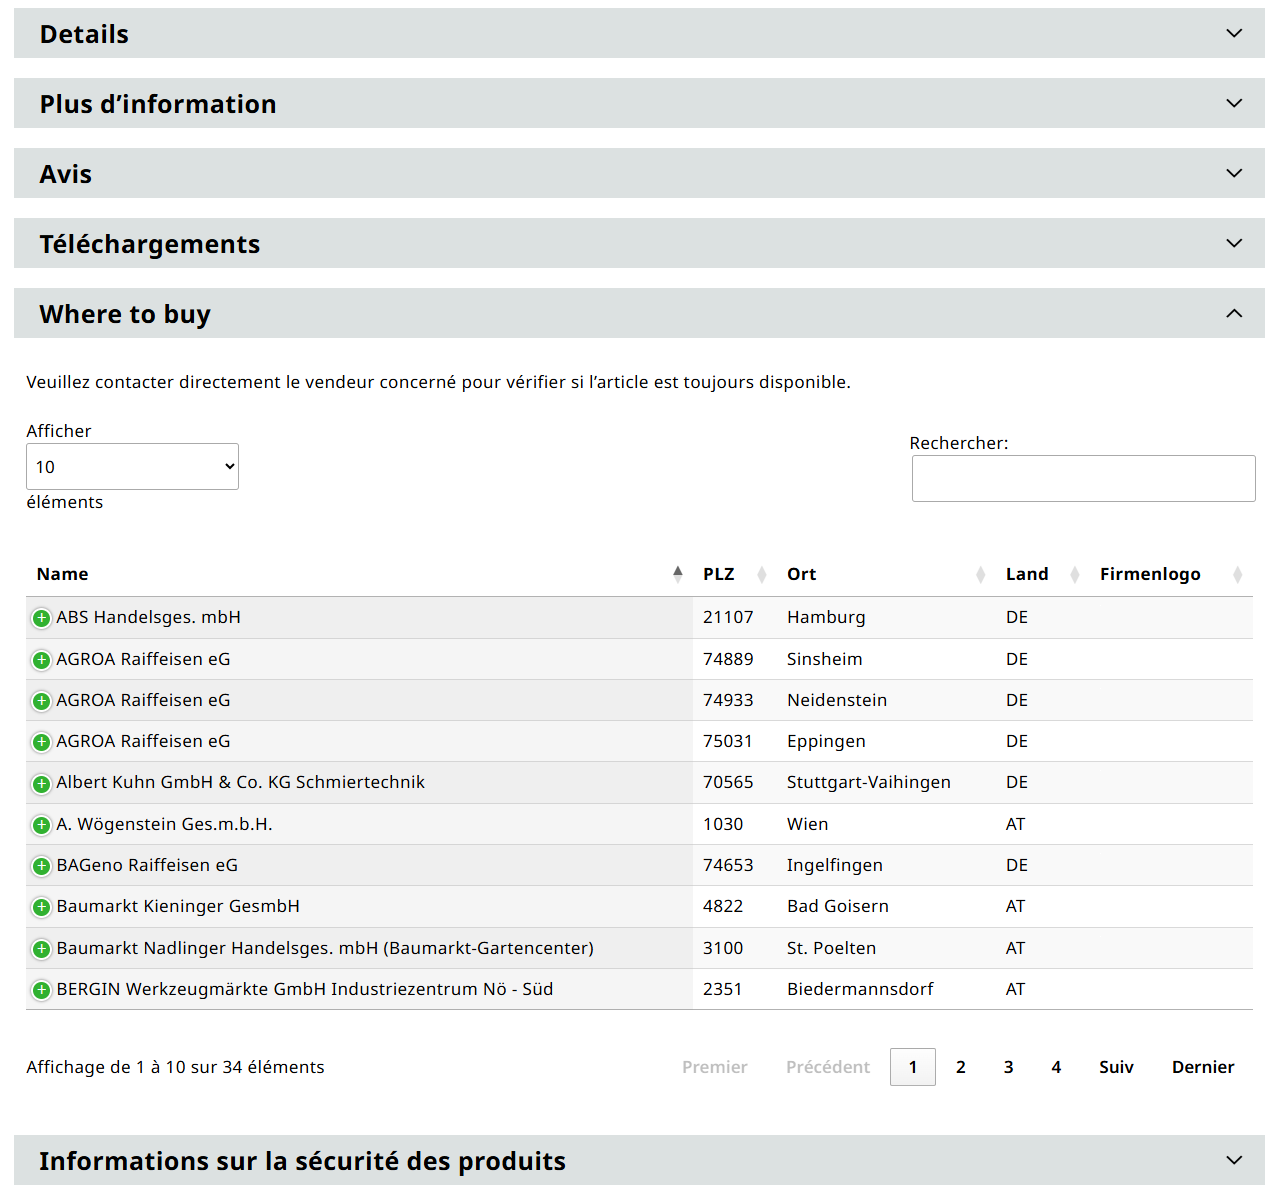The height and width of the screenshot is (1197, 1276).
Task: Expand the ABS Handelsges. mbH row details
Action: (41, 619)
